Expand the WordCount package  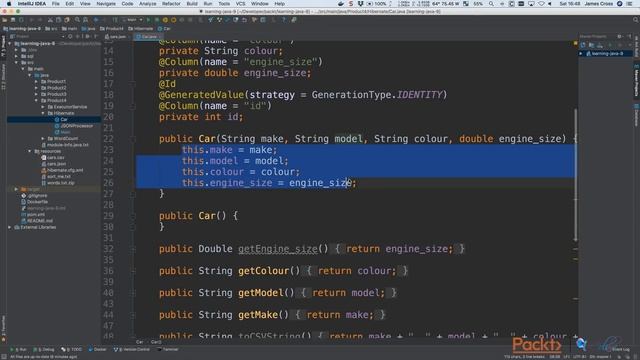(x=43, y=138)
